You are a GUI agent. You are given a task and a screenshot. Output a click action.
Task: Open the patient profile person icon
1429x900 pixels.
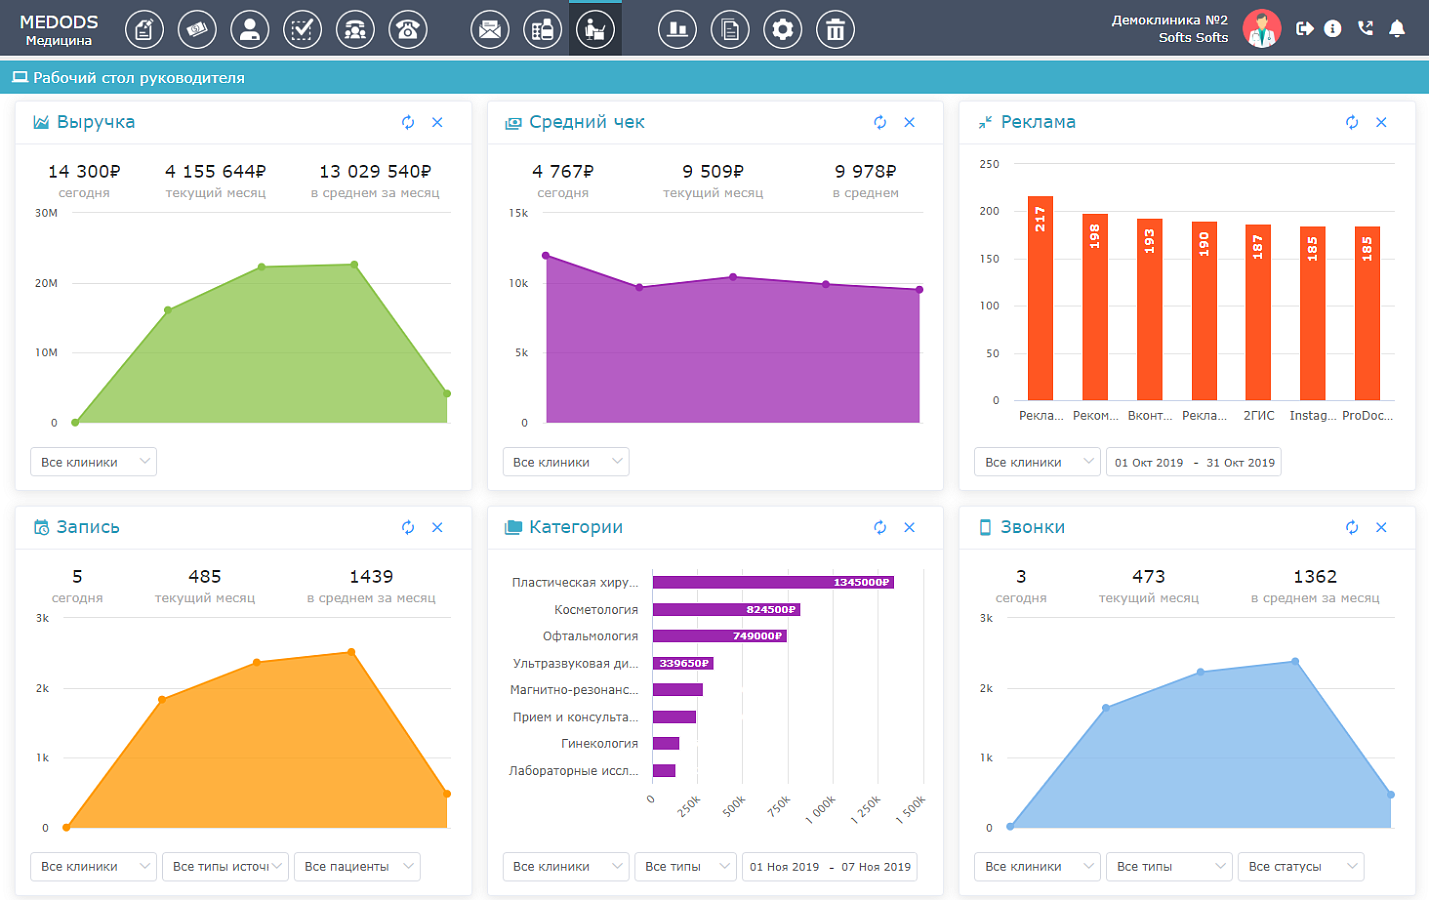(249, 29)
